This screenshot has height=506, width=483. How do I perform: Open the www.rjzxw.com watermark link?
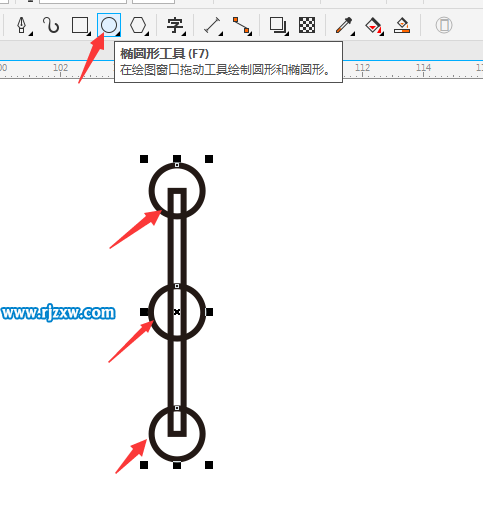(x=58, y=313)
